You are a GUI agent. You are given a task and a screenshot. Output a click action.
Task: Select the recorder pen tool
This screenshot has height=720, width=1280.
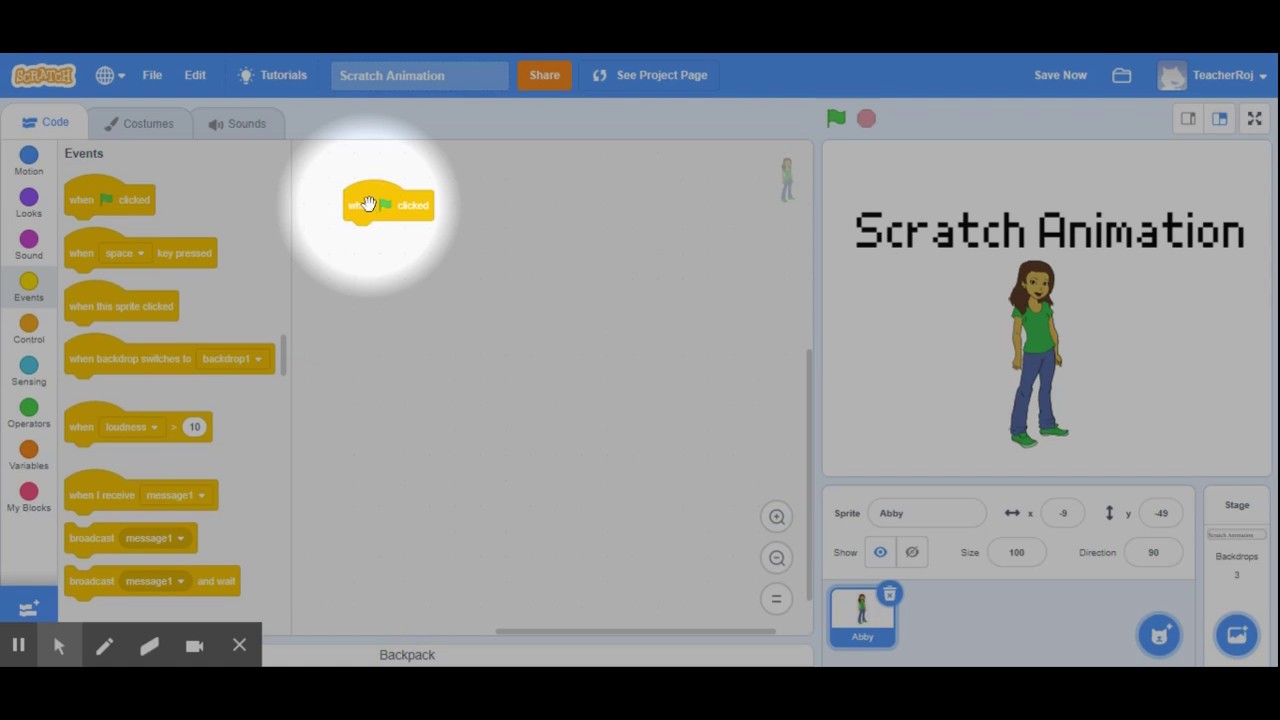pyautogui.click(x=104, y=646)
